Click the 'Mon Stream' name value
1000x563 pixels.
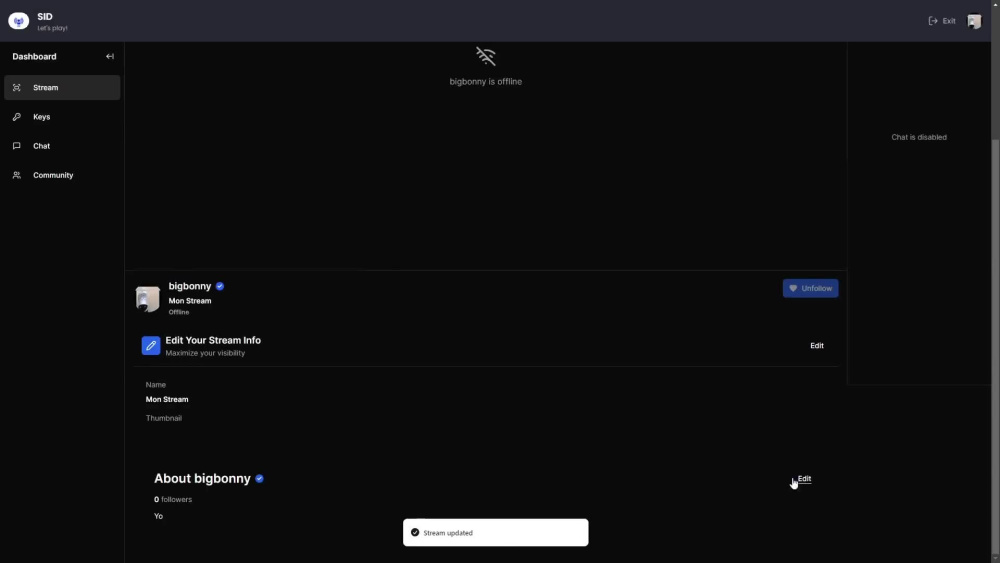[167, 399]
